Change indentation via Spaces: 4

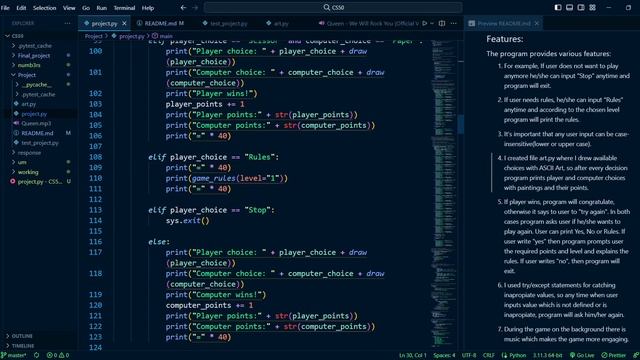[444, 356]
